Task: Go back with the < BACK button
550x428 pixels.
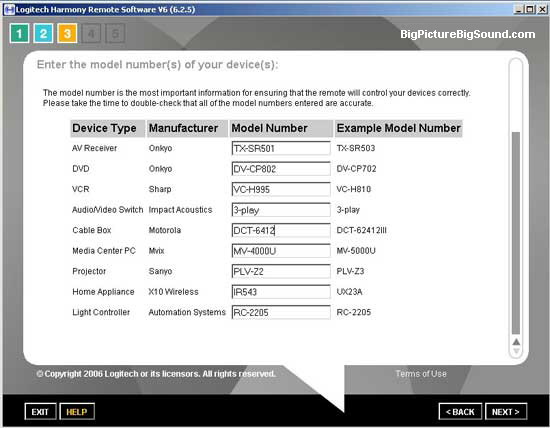Action: click(x=460, y=412)
